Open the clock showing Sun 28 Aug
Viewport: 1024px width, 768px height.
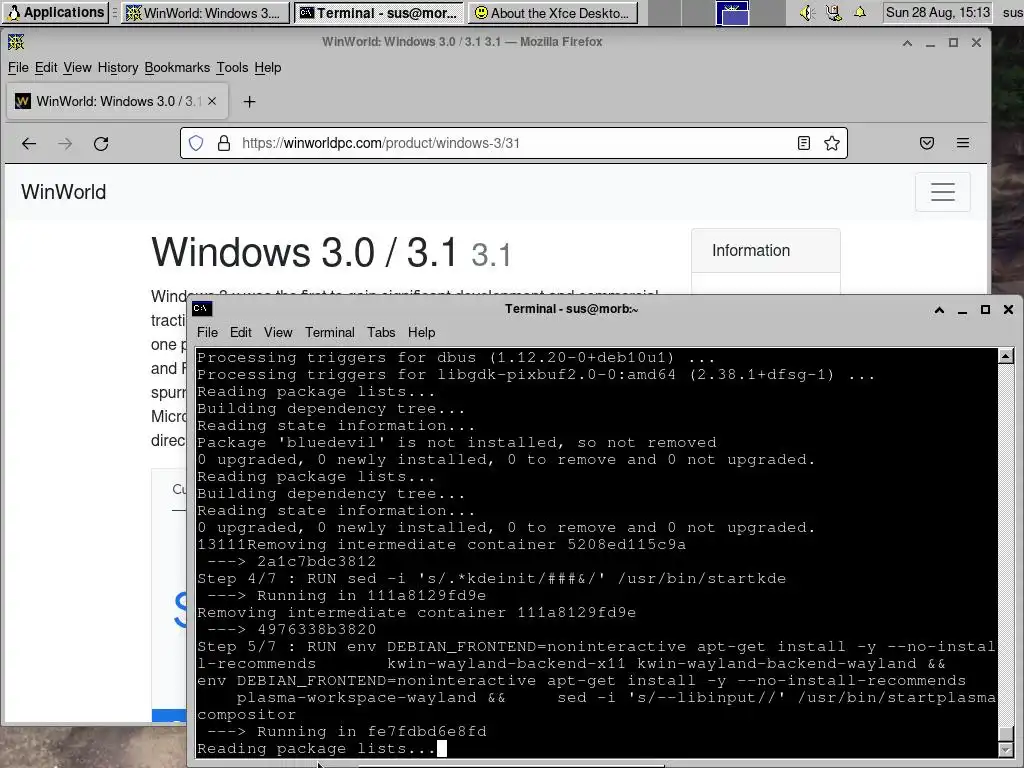coord(937,12)
